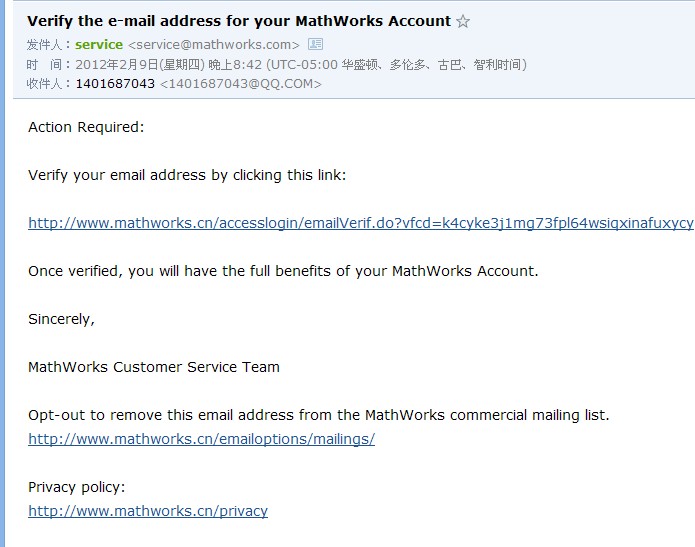The height and width of the screenshot is (547, 695).
Task: Star this MathWorks verification email
Action: (463, 21)
